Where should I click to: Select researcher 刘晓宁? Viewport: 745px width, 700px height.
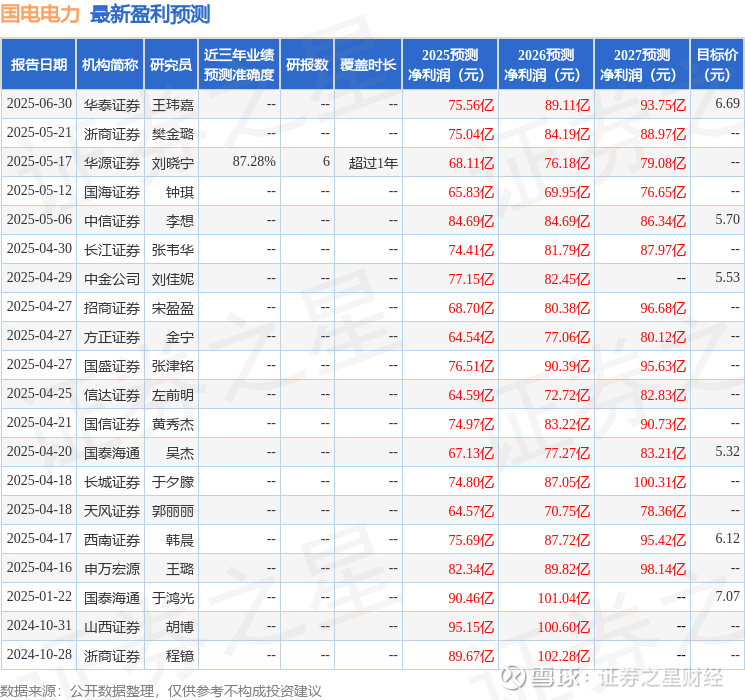[173, 163]
